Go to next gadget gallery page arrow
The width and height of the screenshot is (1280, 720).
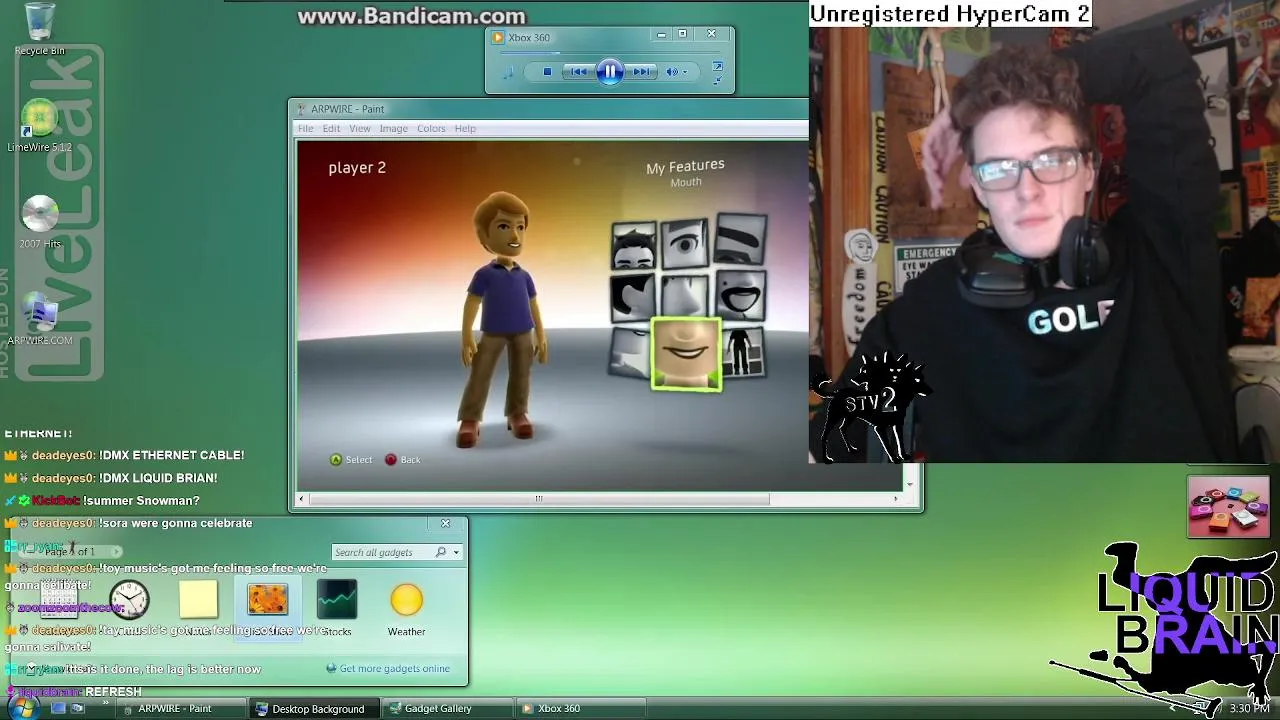116,552
